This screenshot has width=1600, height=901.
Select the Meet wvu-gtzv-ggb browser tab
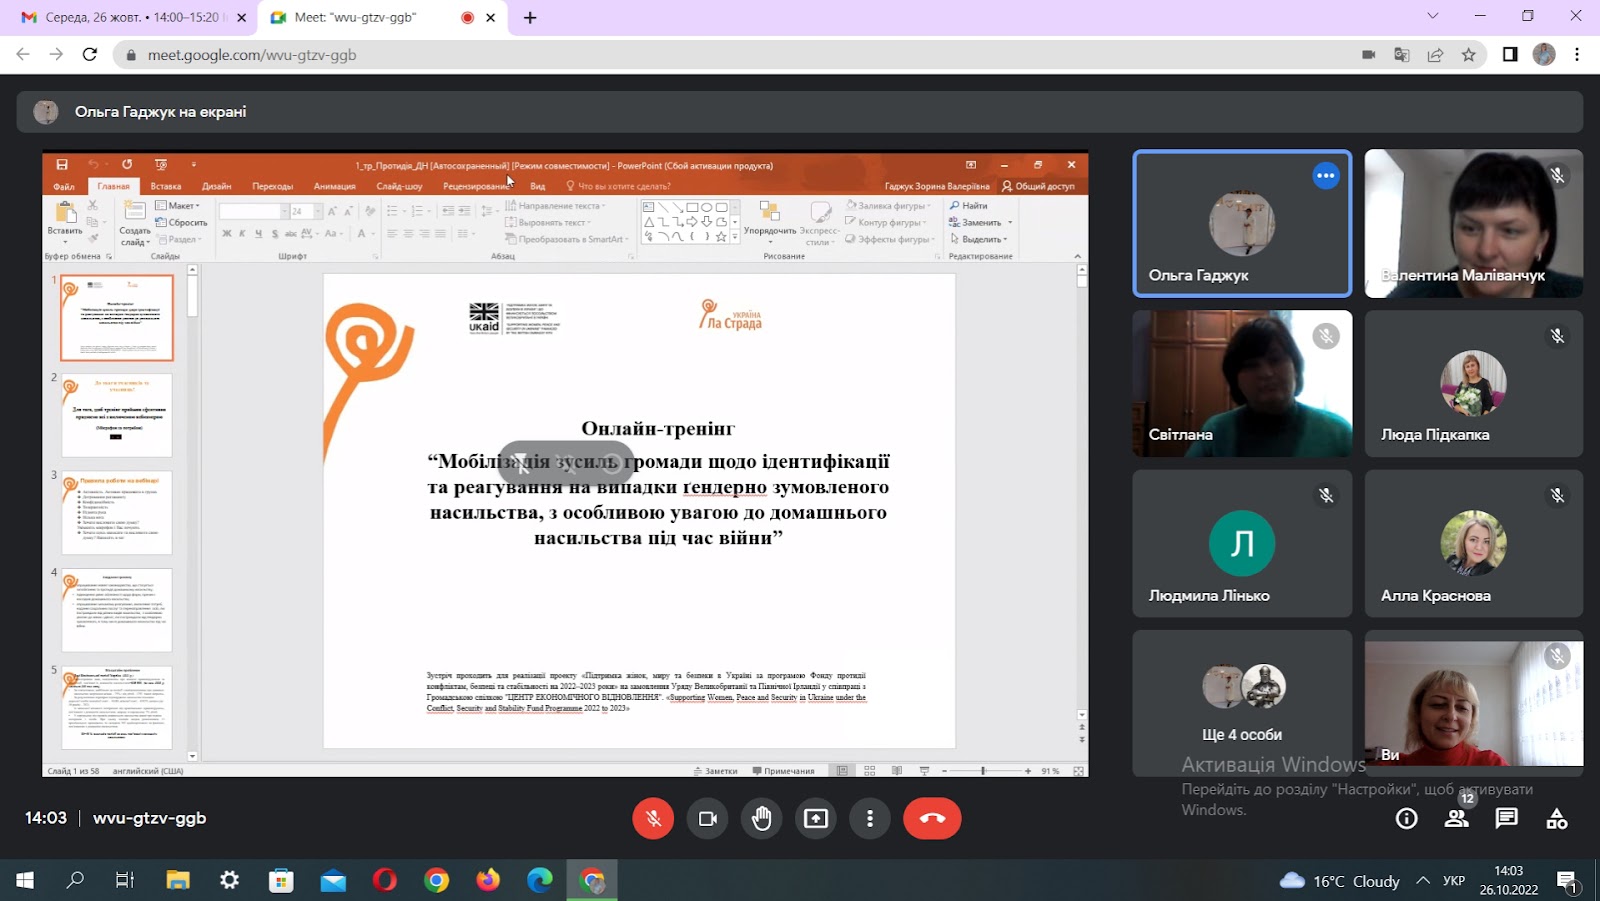pyautogui.click(x=380, y=18)
